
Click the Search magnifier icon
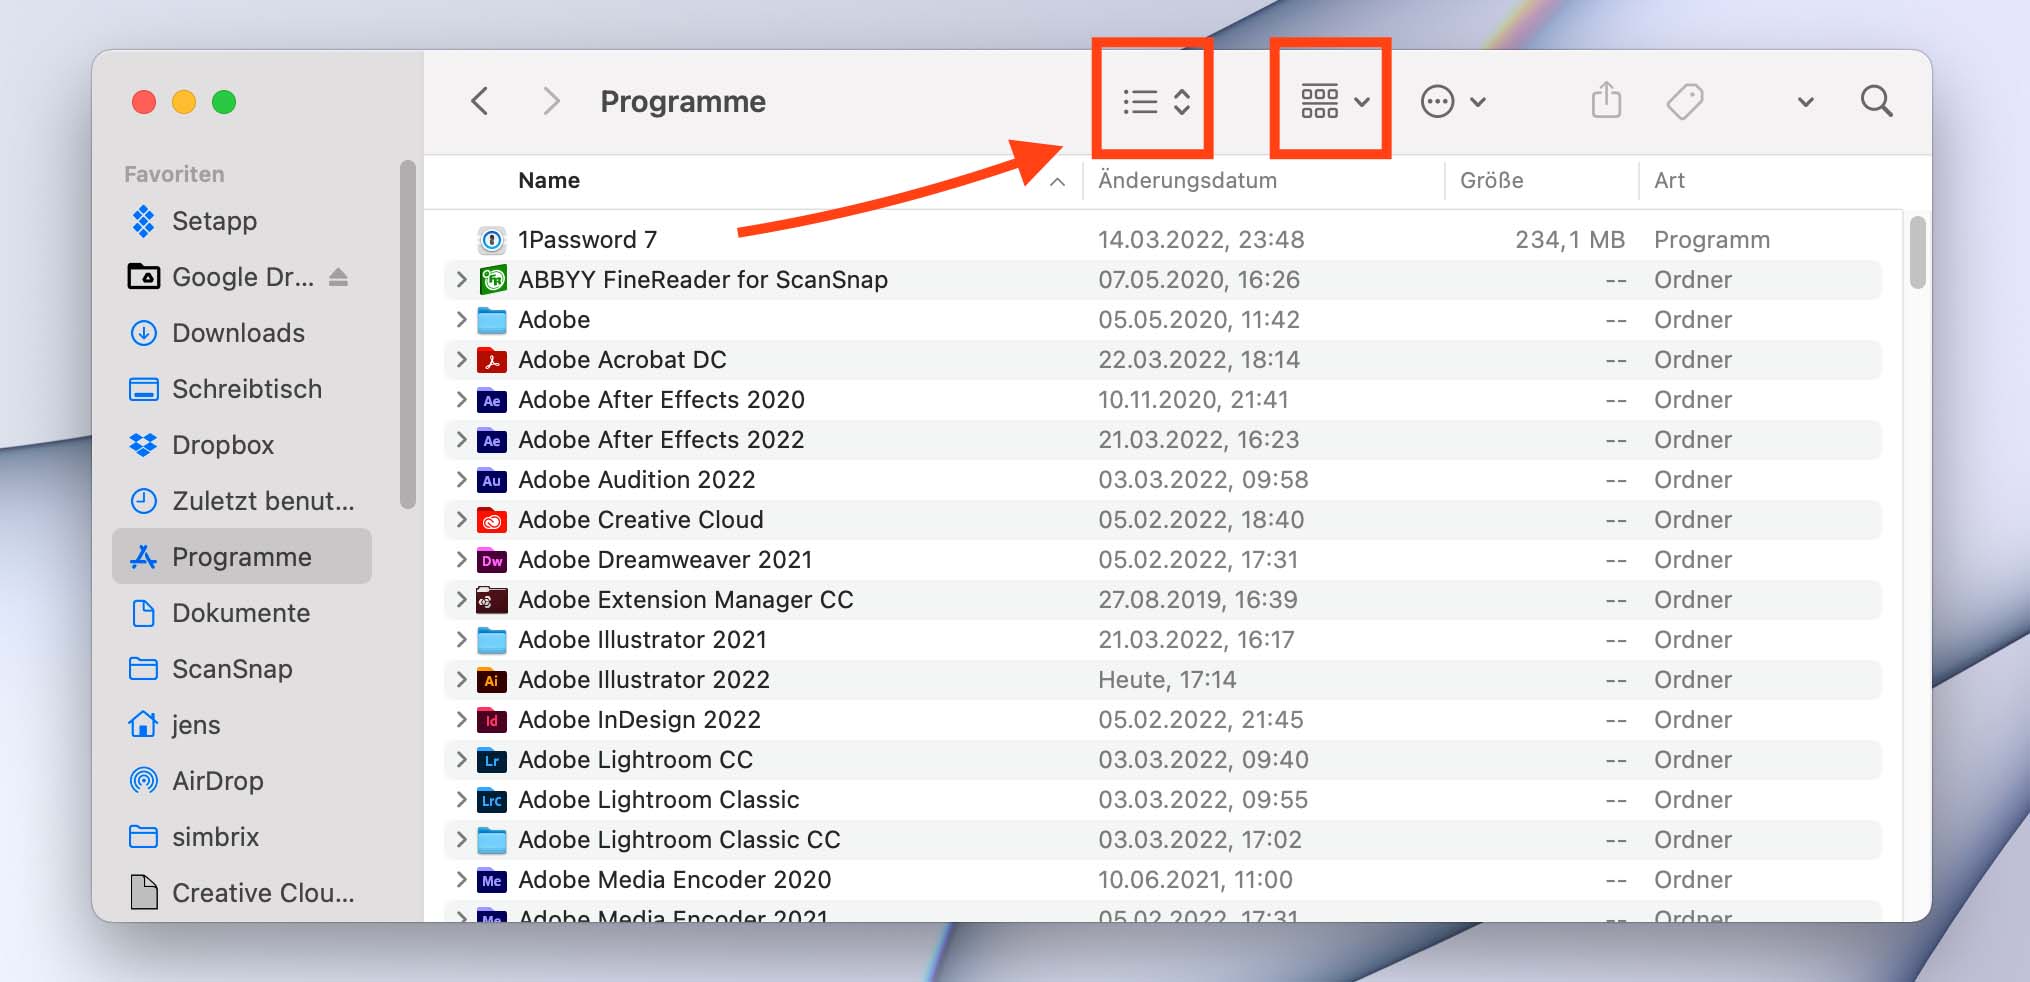[x=1876, y=101]
